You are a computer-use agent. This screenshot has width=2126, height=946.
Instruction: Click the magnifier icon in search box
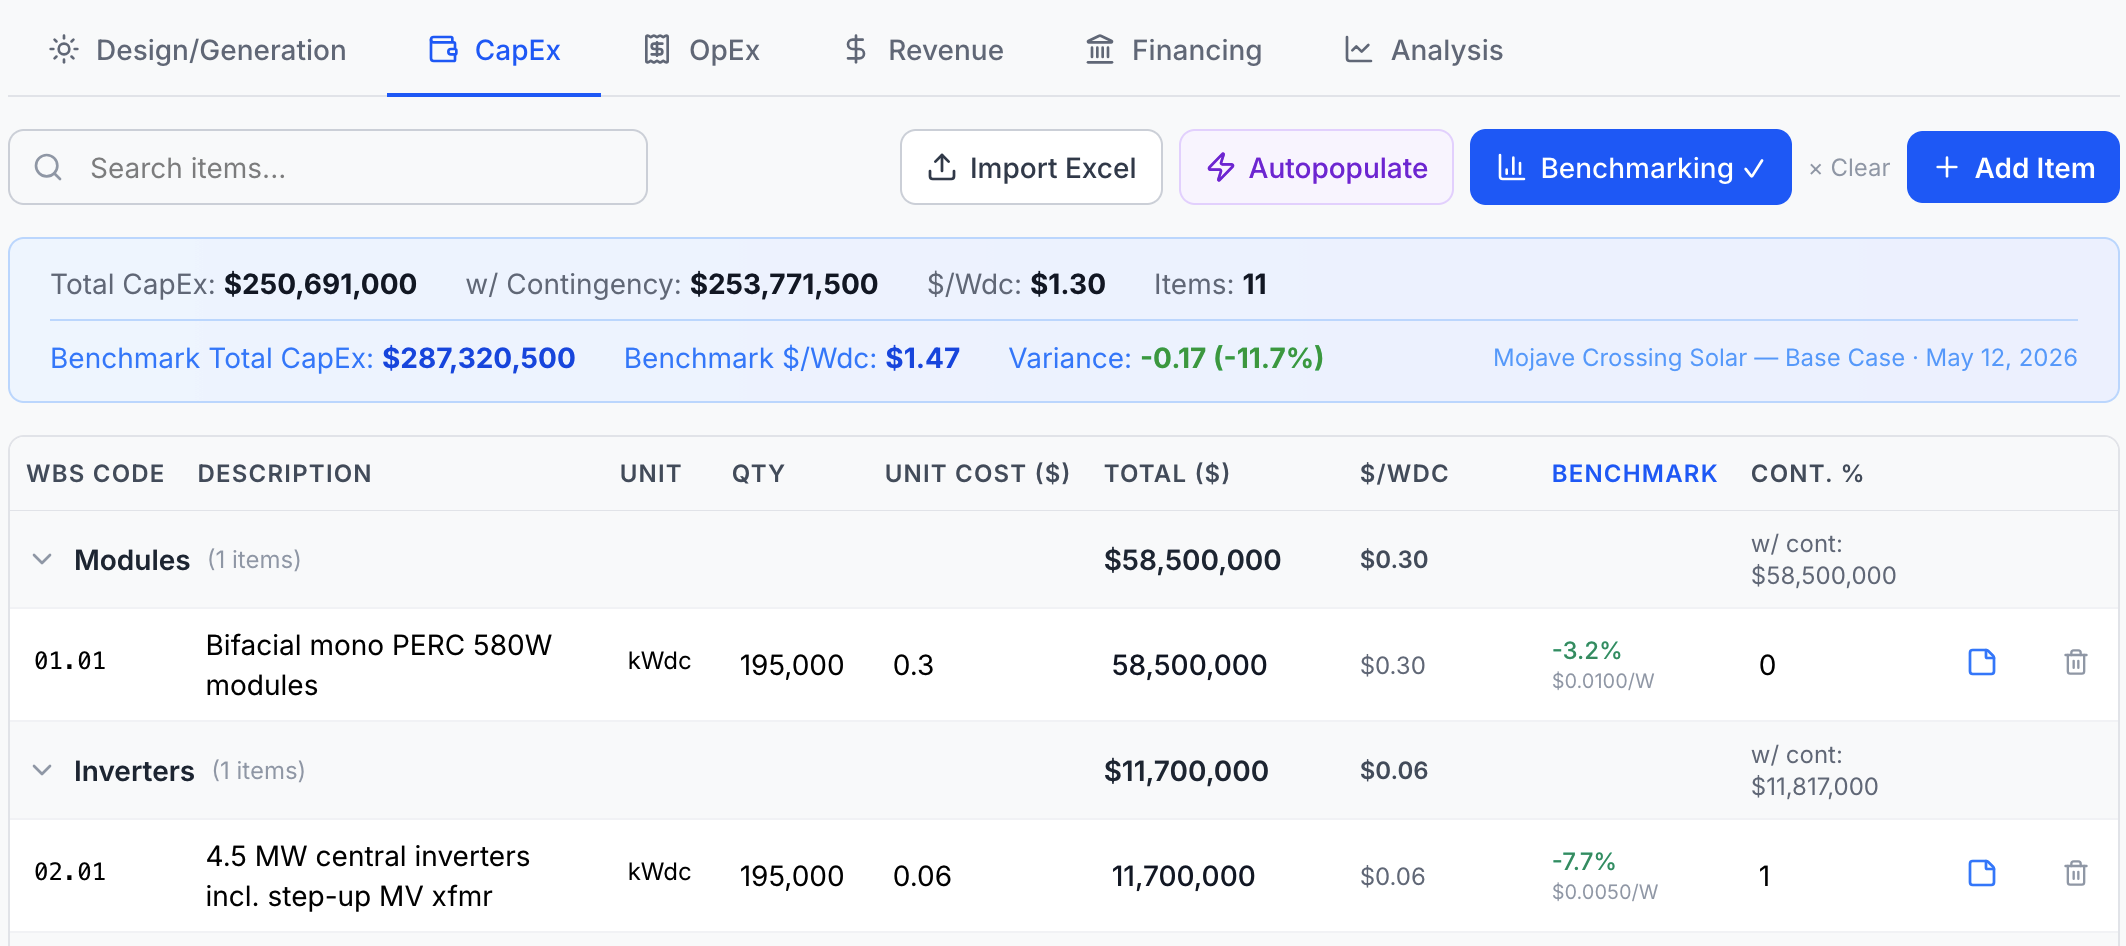[x=48, y=167]
